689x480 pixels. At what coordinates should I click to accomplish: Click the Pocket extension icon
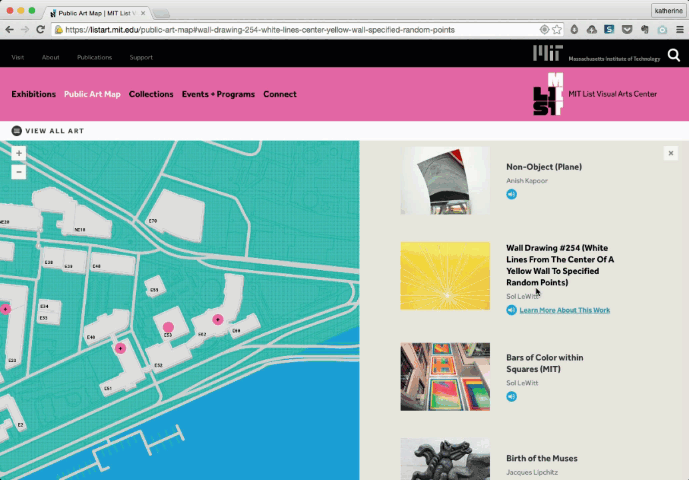pyautogui.click(x=627, y=29)
